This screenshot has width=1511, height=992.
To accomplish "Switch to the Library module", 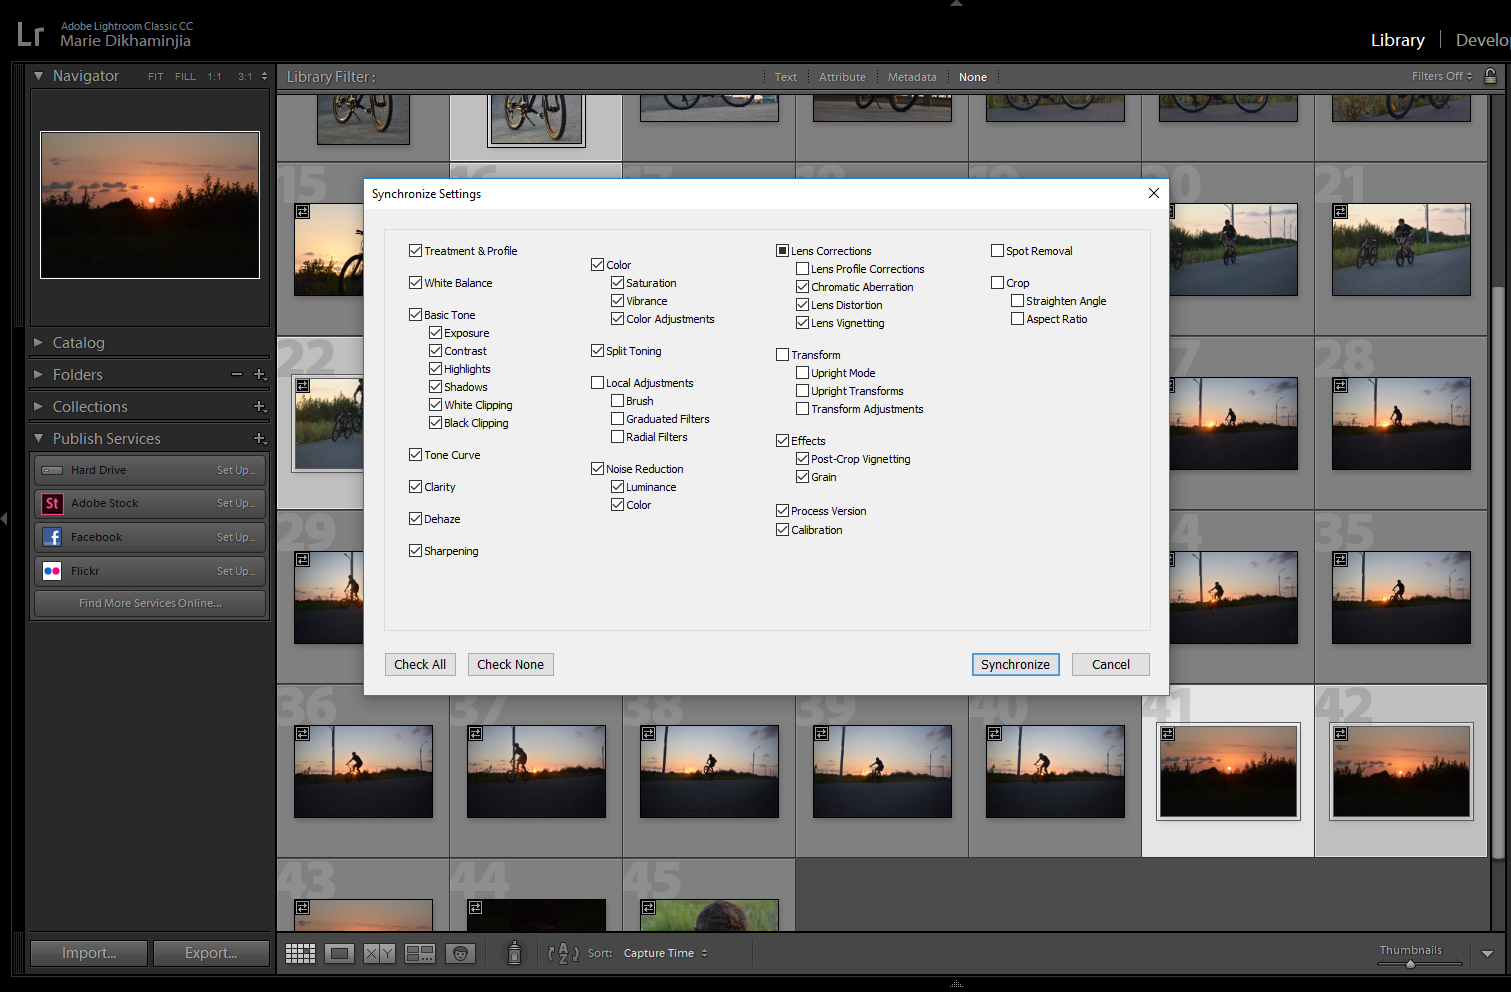I will tap(1397, 40).
